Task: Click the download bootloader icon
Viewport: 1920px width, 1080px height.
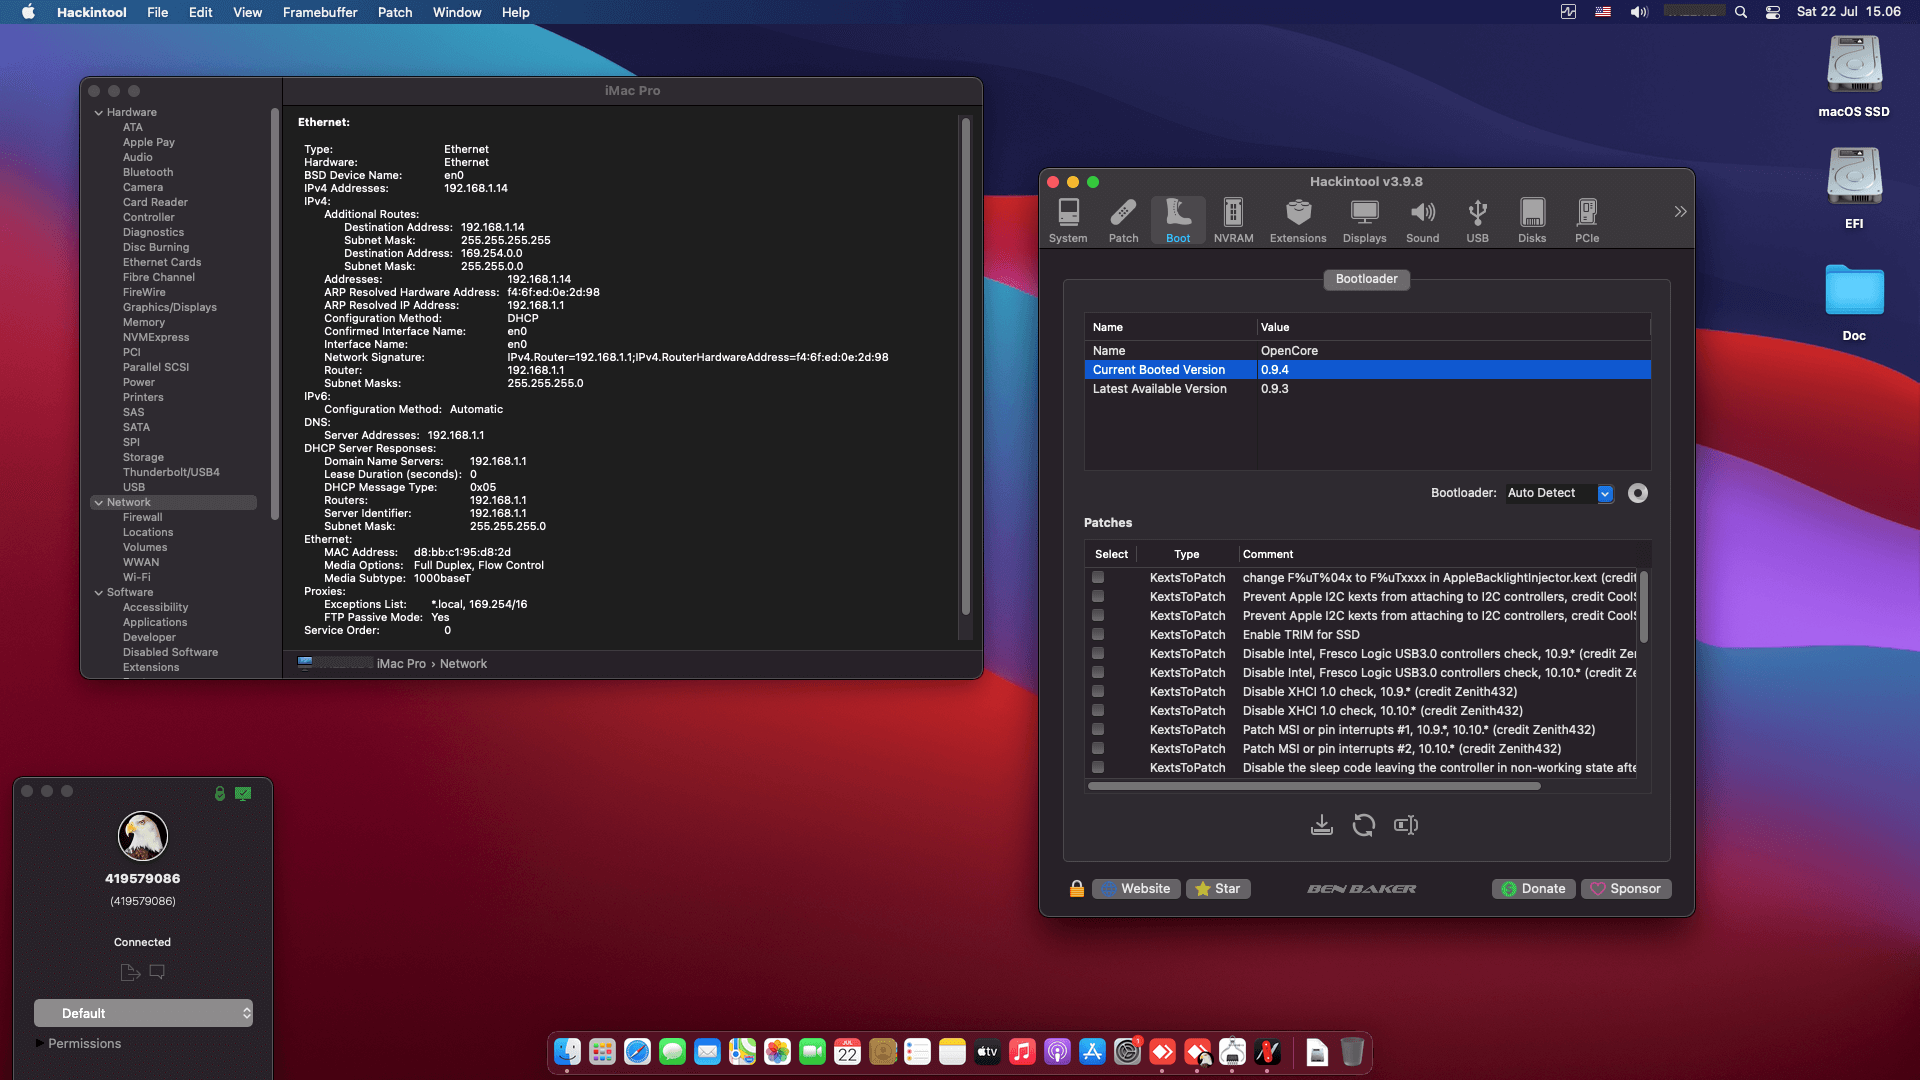Action: click(1322, 825)
